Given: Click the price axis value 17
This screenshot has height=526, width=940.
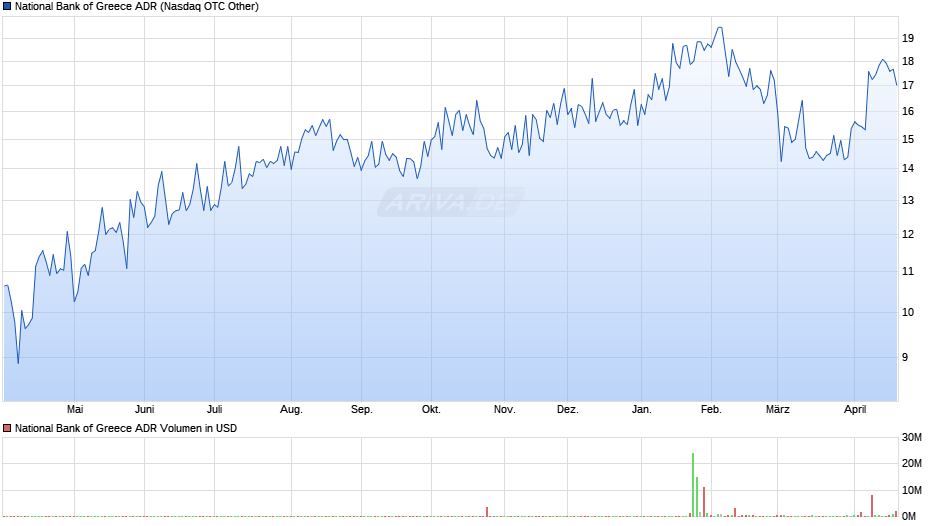Looking at the screenshot, I should (x=908, y=86).
